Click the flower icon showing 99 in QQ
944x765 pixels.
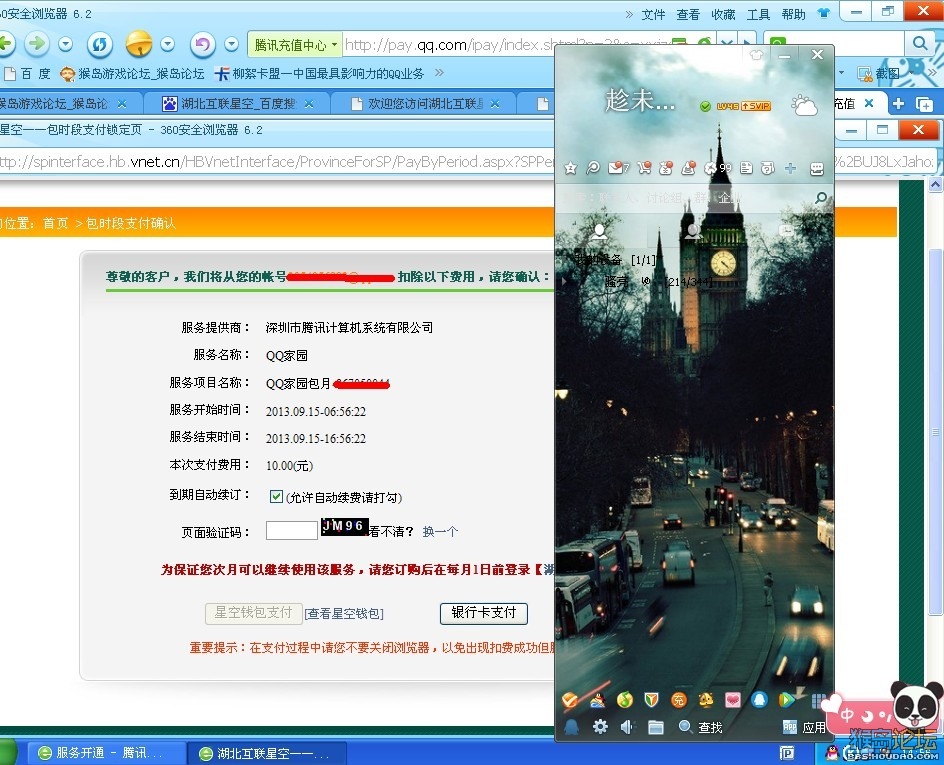[x=718, y=168]
